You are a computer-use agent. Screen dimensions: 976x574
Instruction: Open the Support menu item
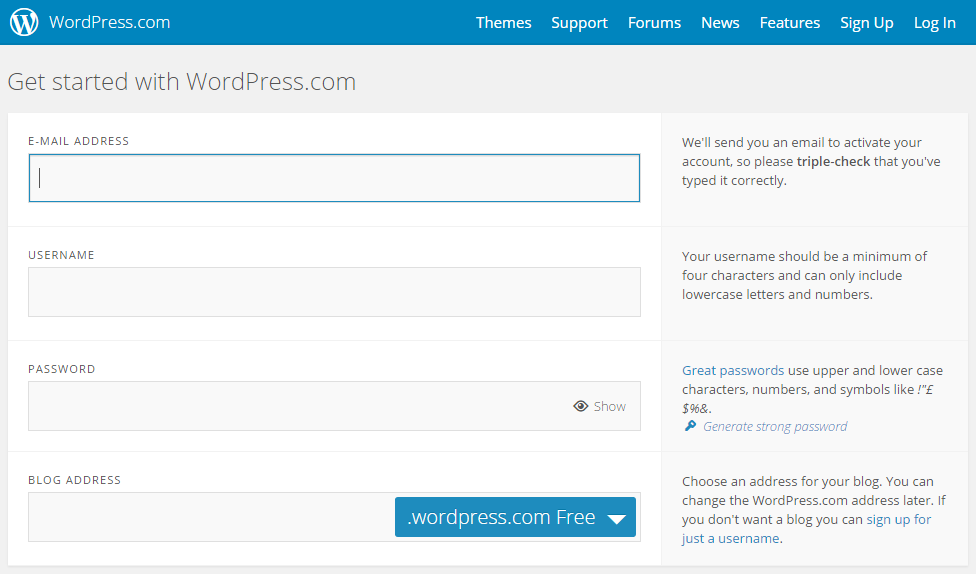579,23
